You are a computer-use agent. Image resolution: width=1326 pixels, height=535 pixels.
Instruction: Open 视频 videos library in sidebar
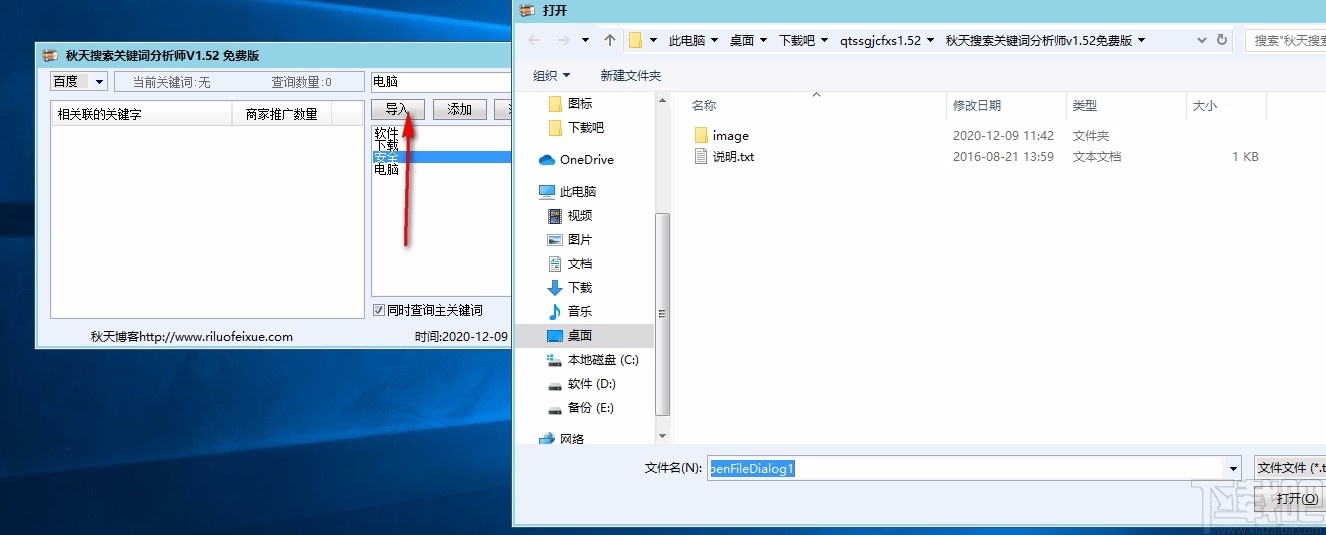[570, 215]
